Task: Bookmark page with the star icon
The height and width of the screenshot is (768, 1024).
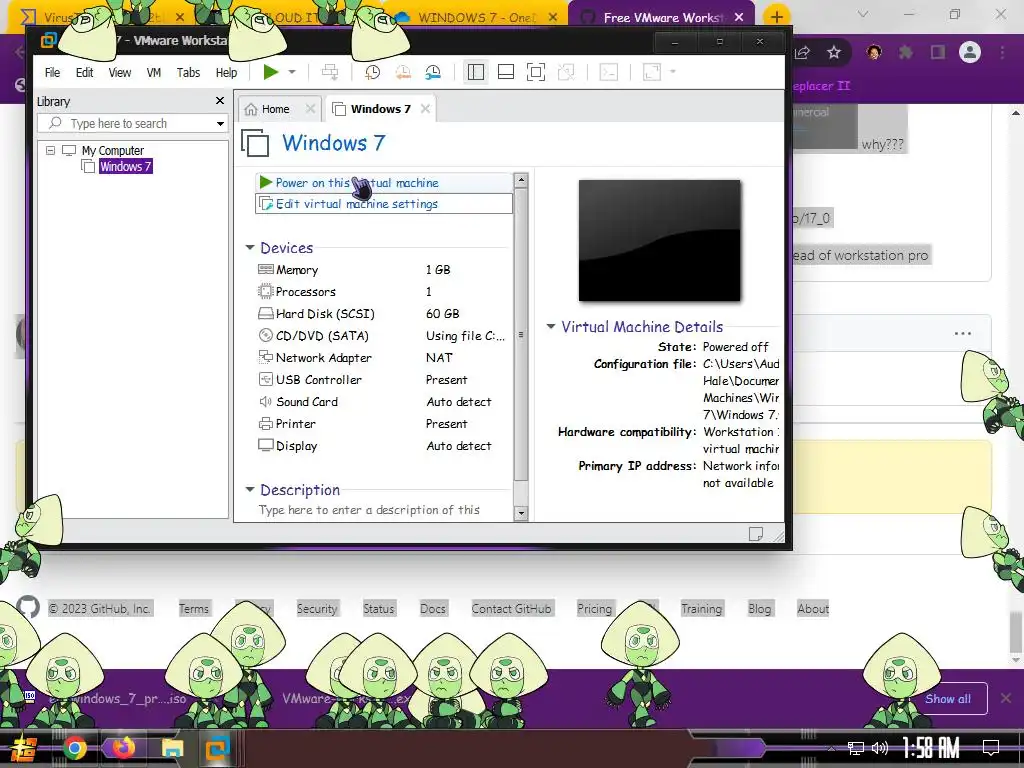Action: [834, 52]
